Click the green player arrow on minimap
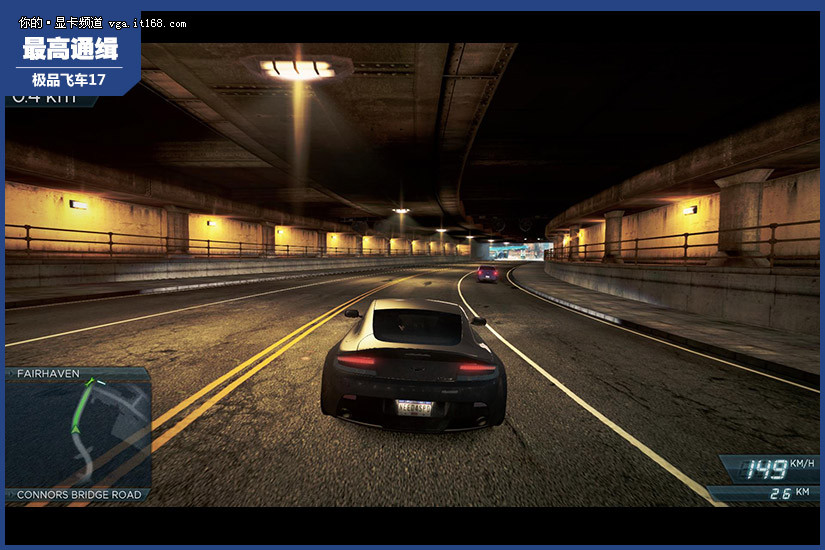This screenshot has width=825, height=550. [75, 430]
